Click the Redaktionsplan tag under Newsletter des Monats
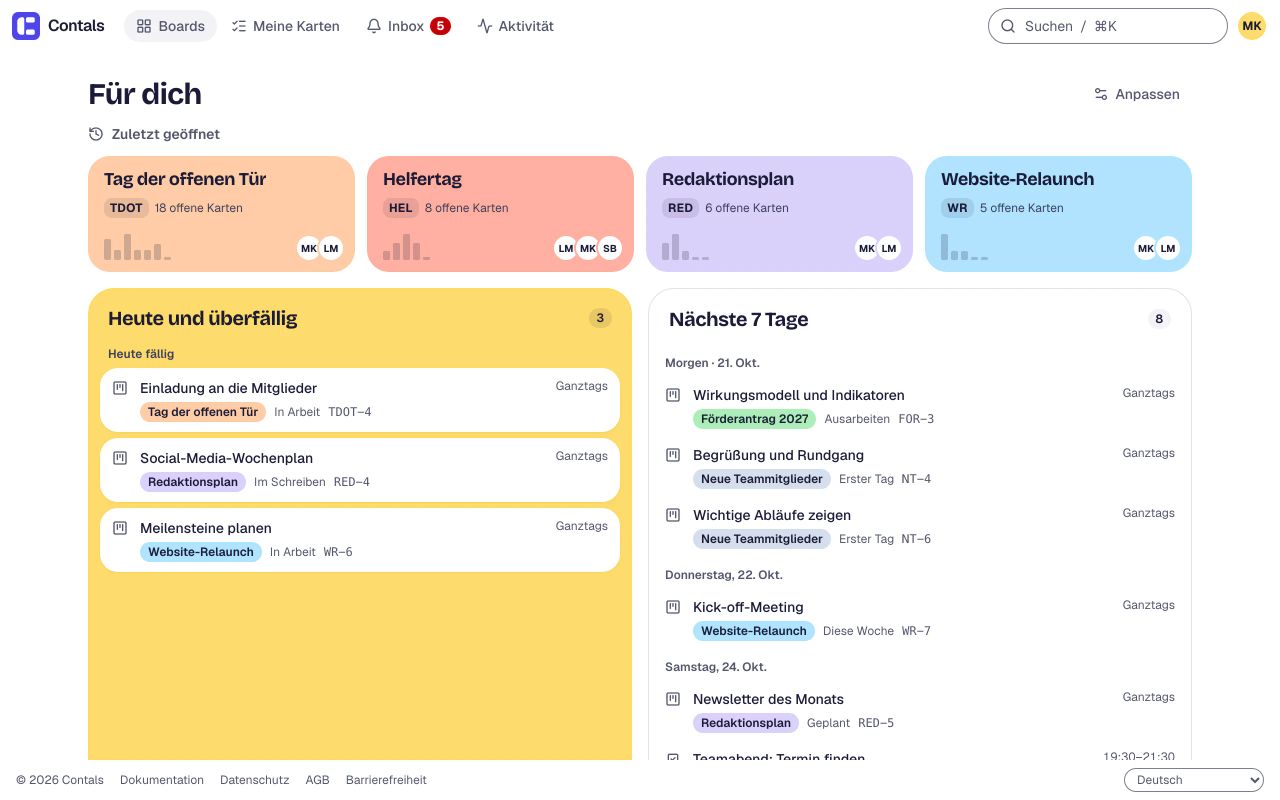The image size is (1280, 800). (x=746, y=723)
